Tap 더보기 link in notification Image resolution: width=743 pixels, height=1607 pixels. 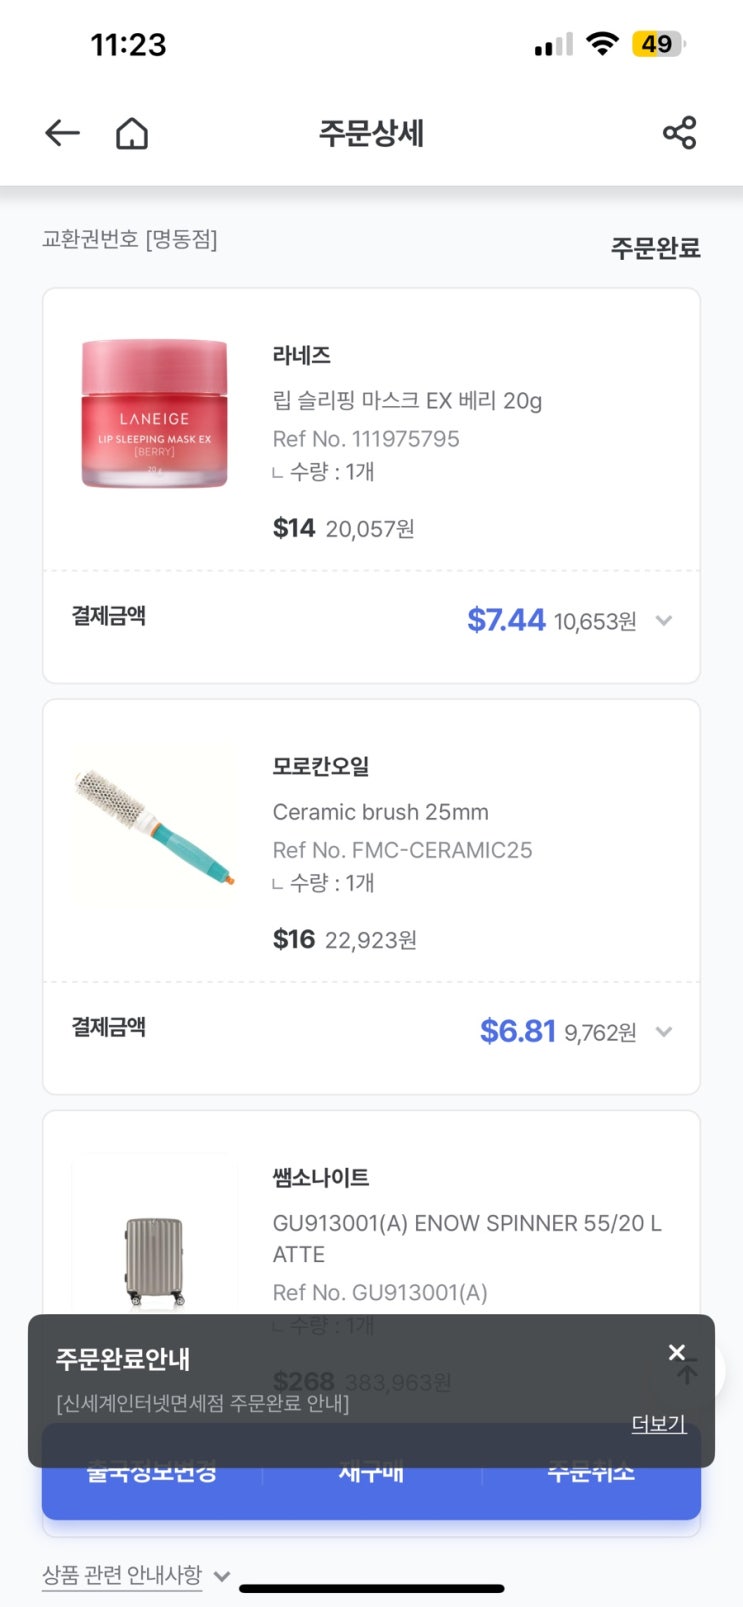pyautogui.click(x=658, y=1424)
